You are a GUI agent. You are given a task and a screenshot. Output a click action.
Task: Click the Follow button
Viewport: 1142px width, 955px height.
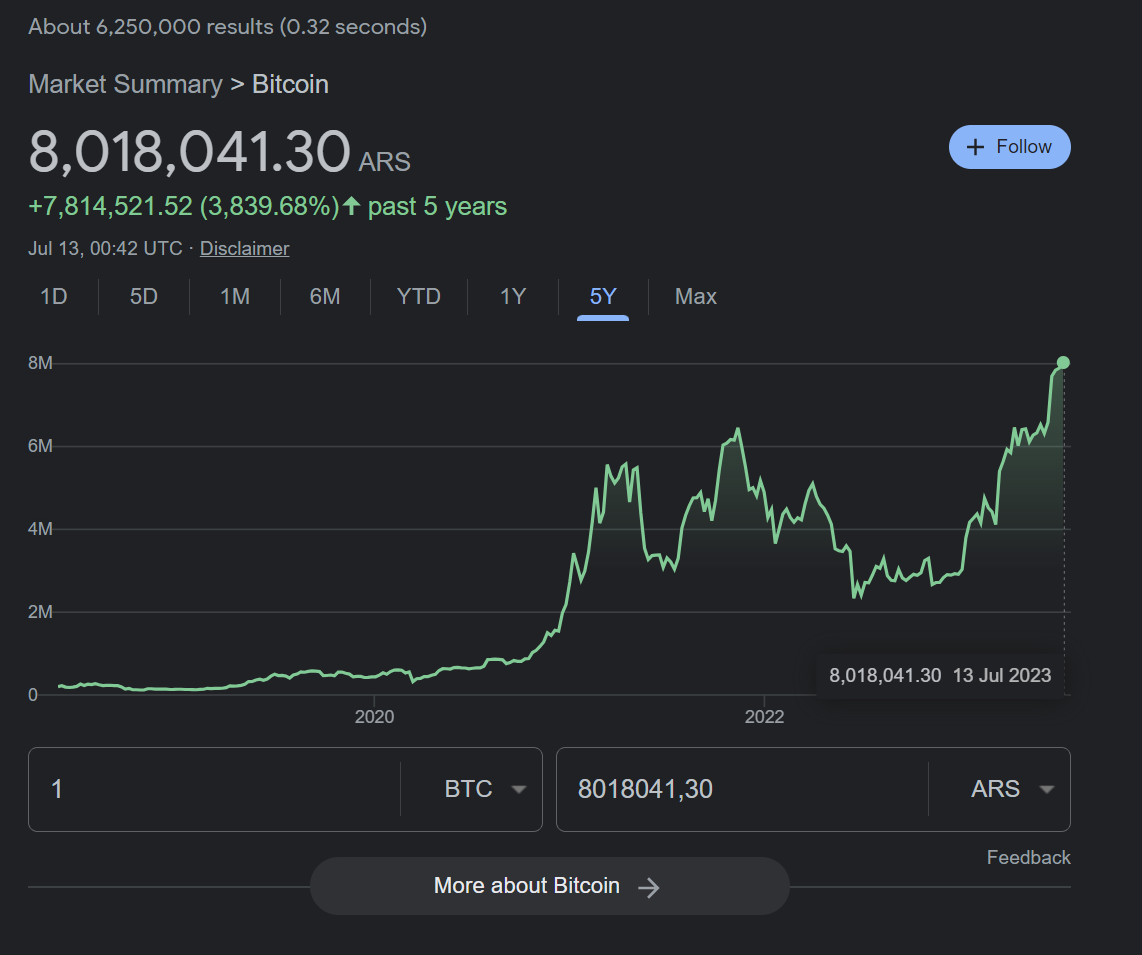pyautogui.click(x=1009, y=147)
